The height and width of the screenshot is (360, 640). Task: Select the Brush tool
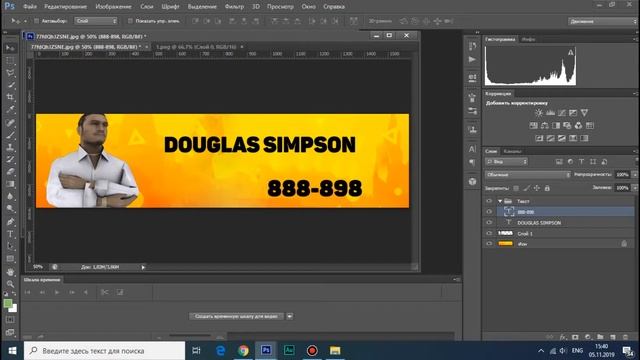(10, 135)
